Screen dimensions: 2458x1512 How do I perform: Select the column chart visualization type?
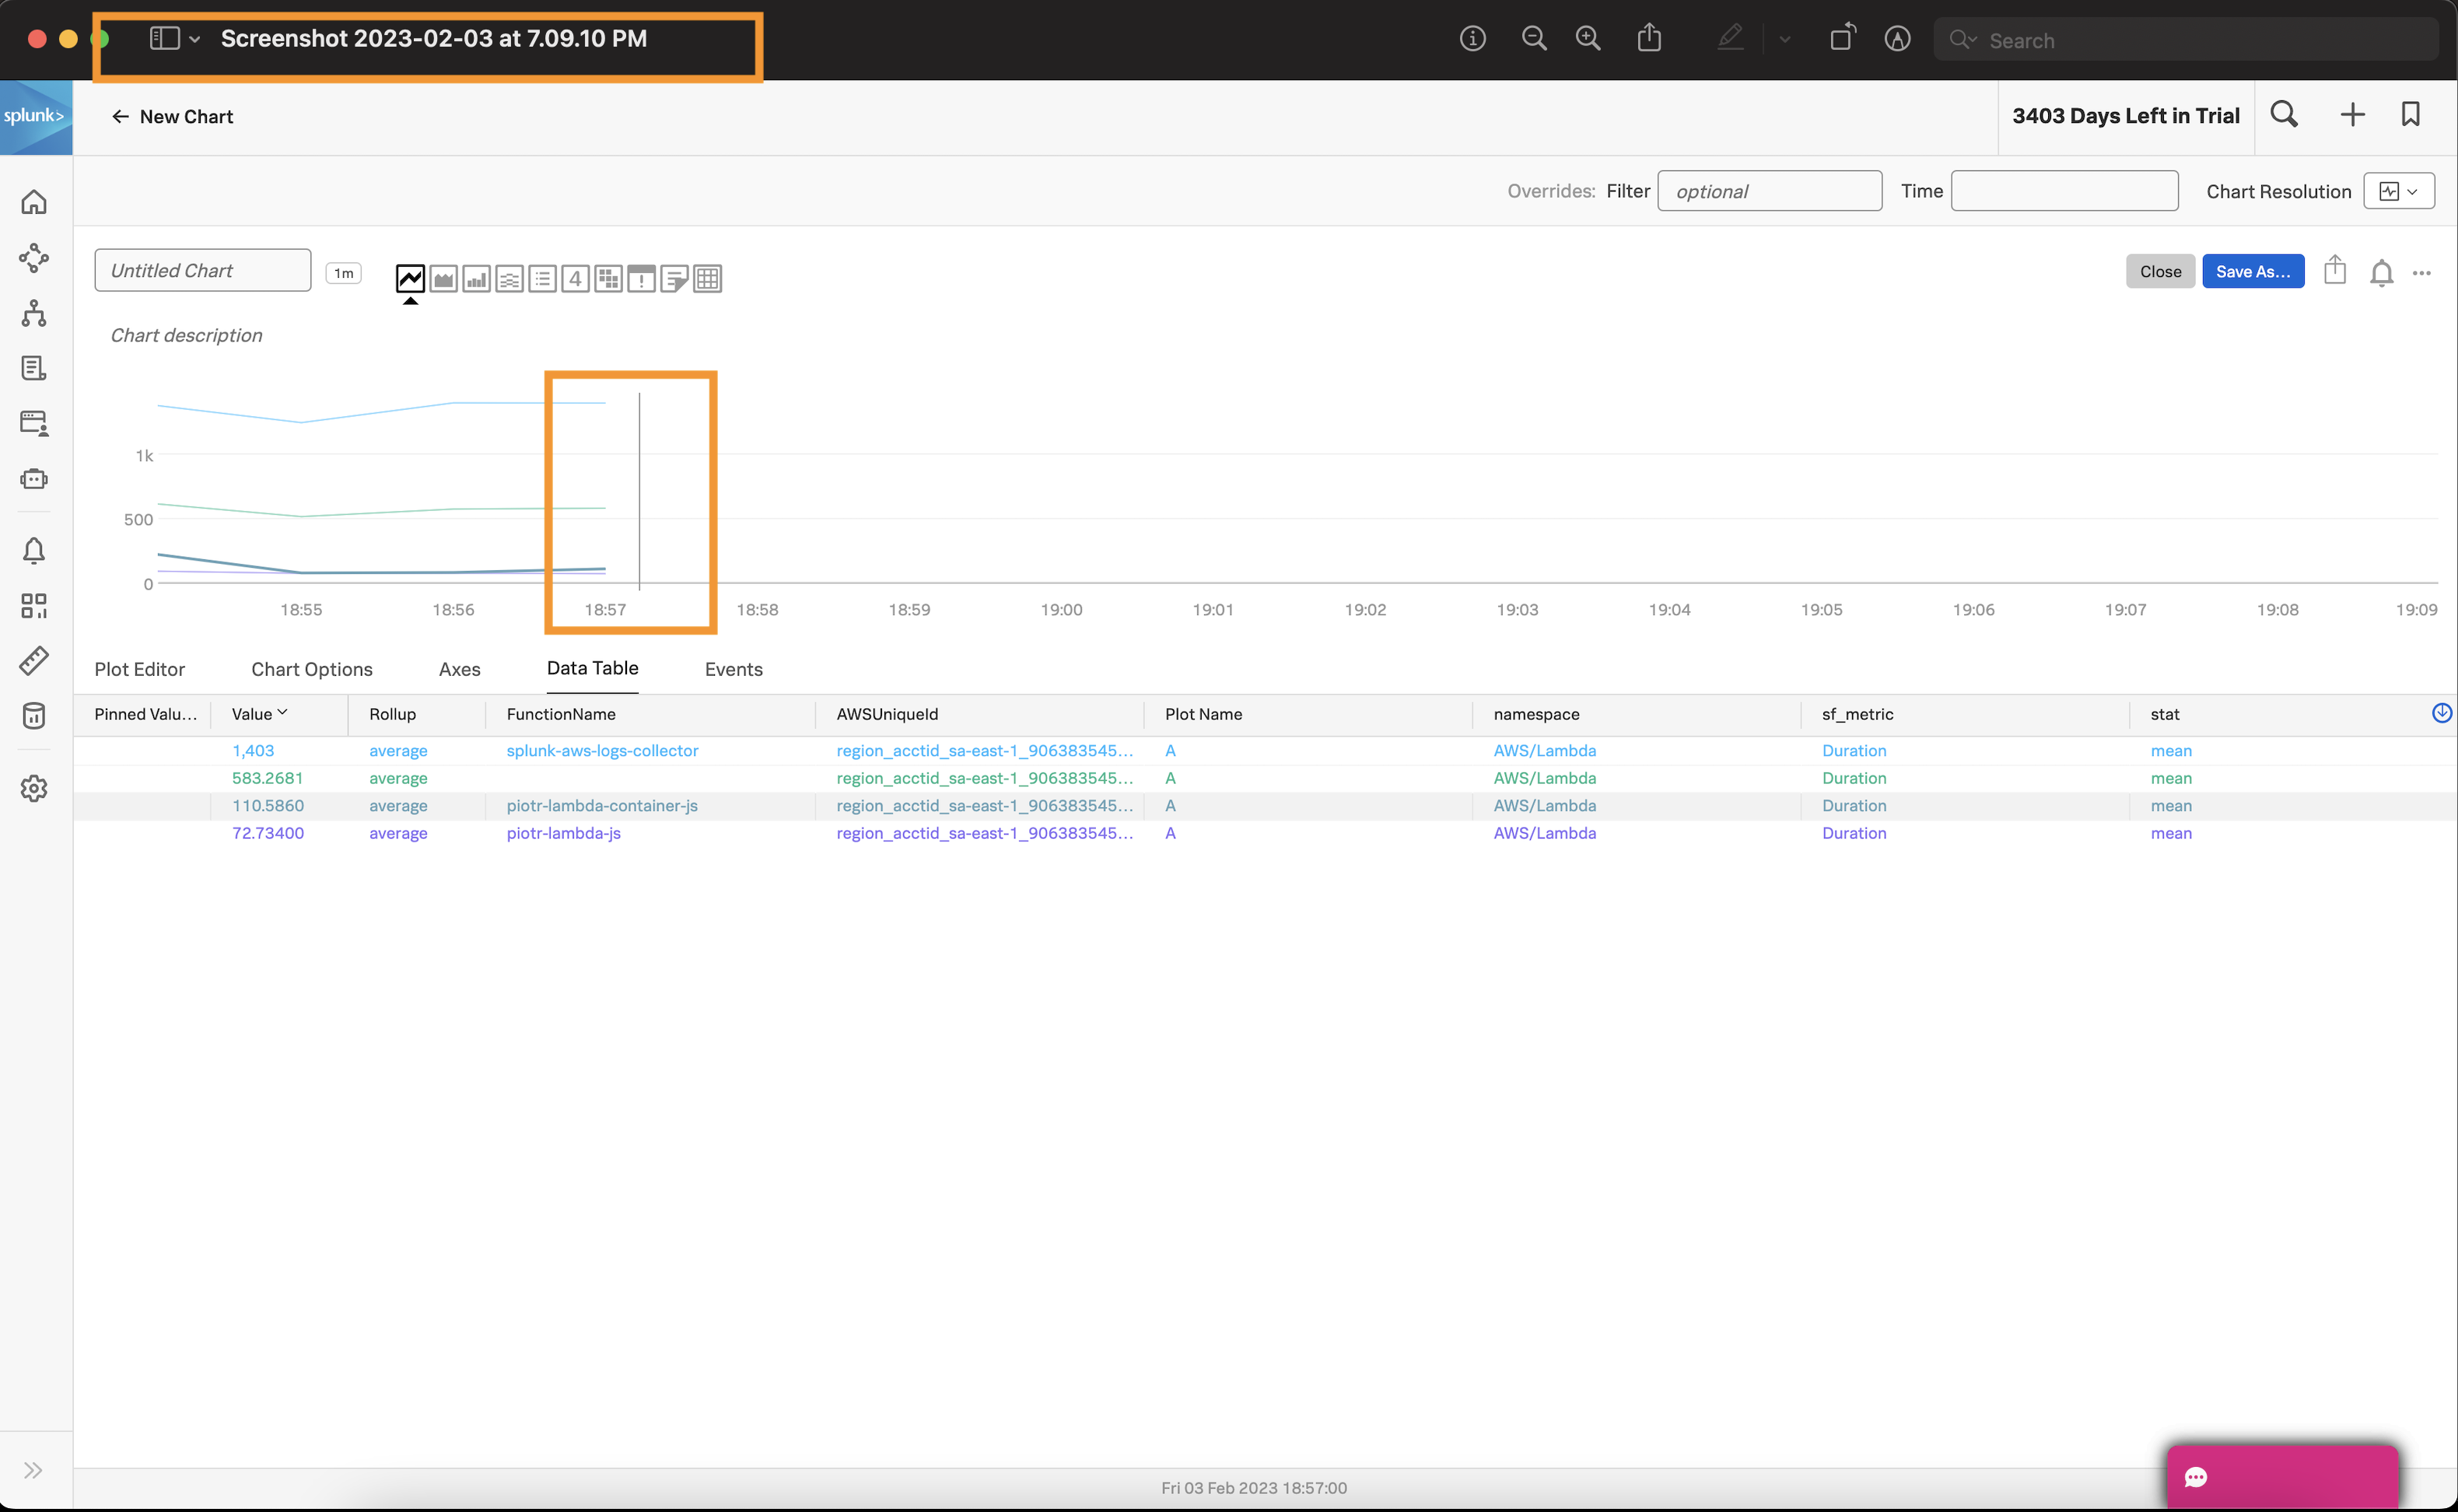(x=476, y=278)
